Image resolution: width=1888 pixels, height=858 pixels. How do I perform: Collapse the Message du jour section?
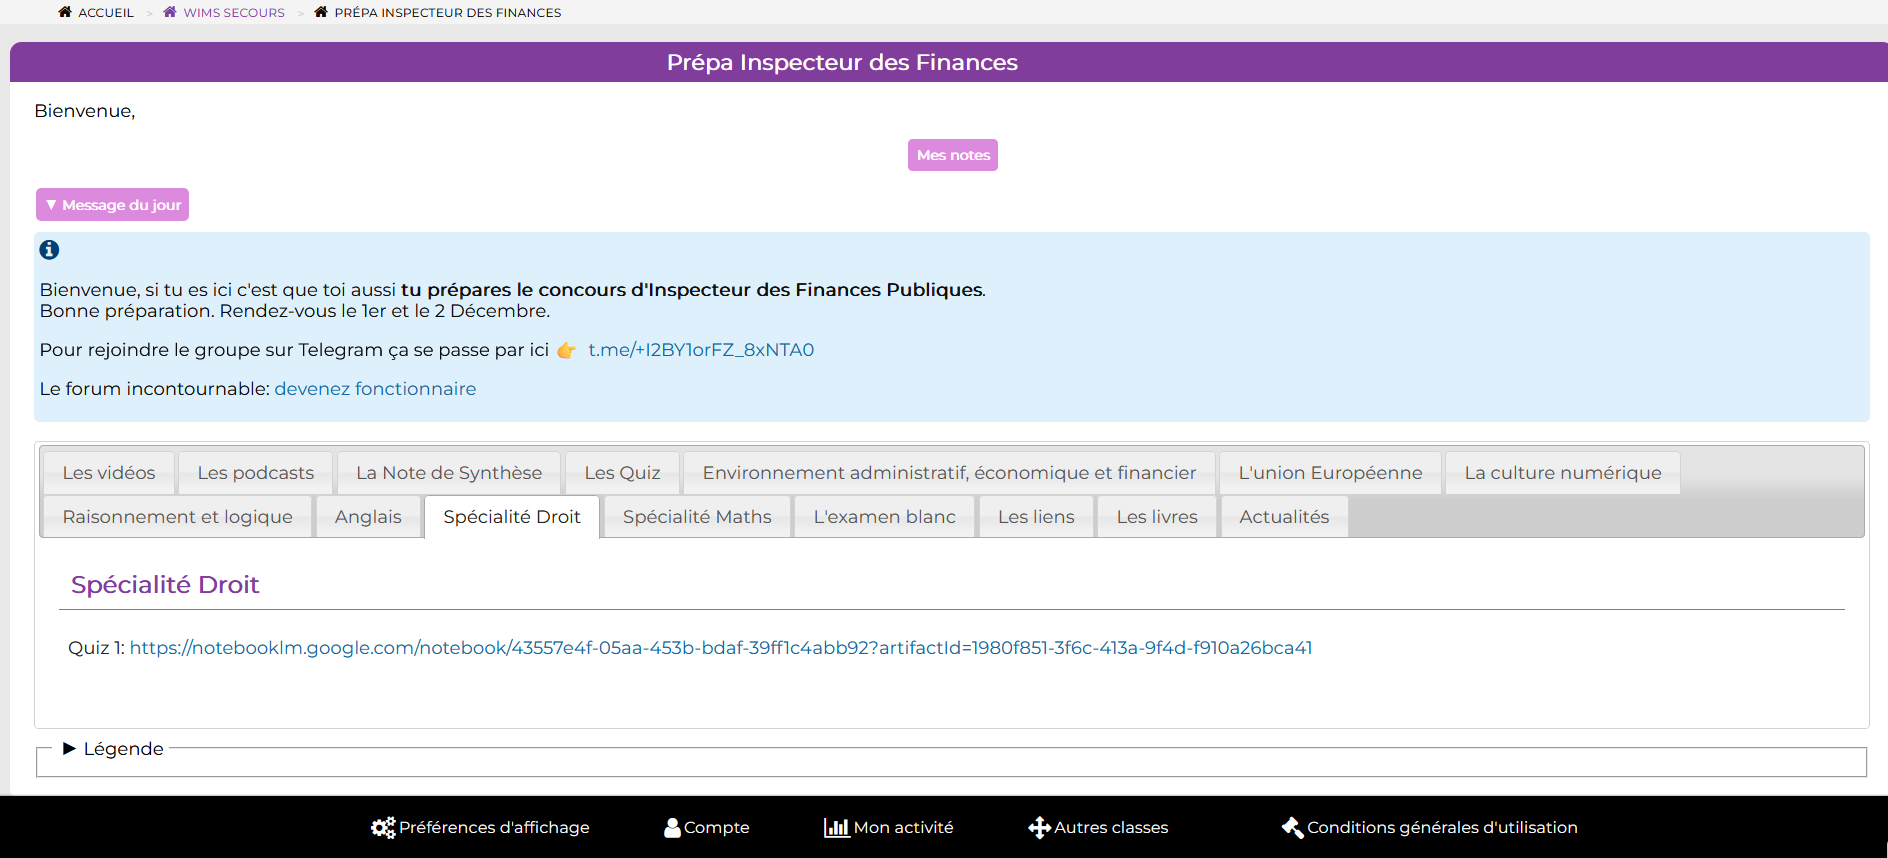(x=112, y=205)
